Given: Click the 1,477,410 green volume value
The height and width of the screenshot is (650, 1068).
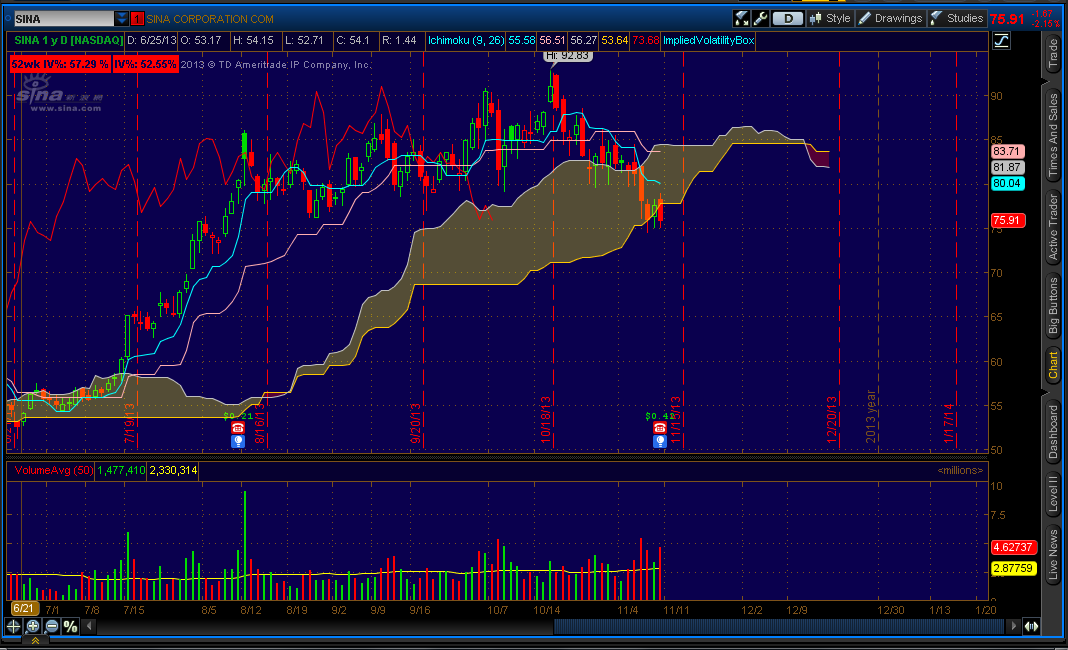Looking at the screenshot, I should point(121,470).
